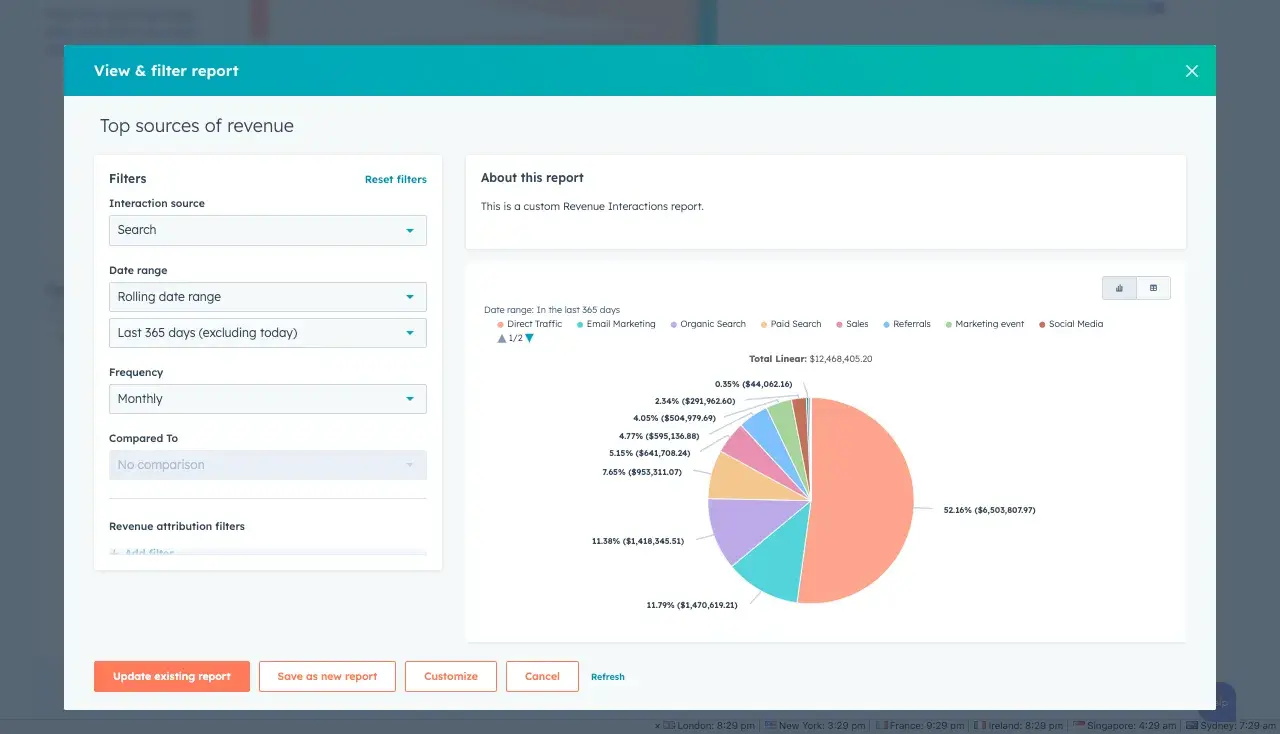The image size is (1280, 734).
Task: Open the Last 365 days dropdown
Action: 267,333
